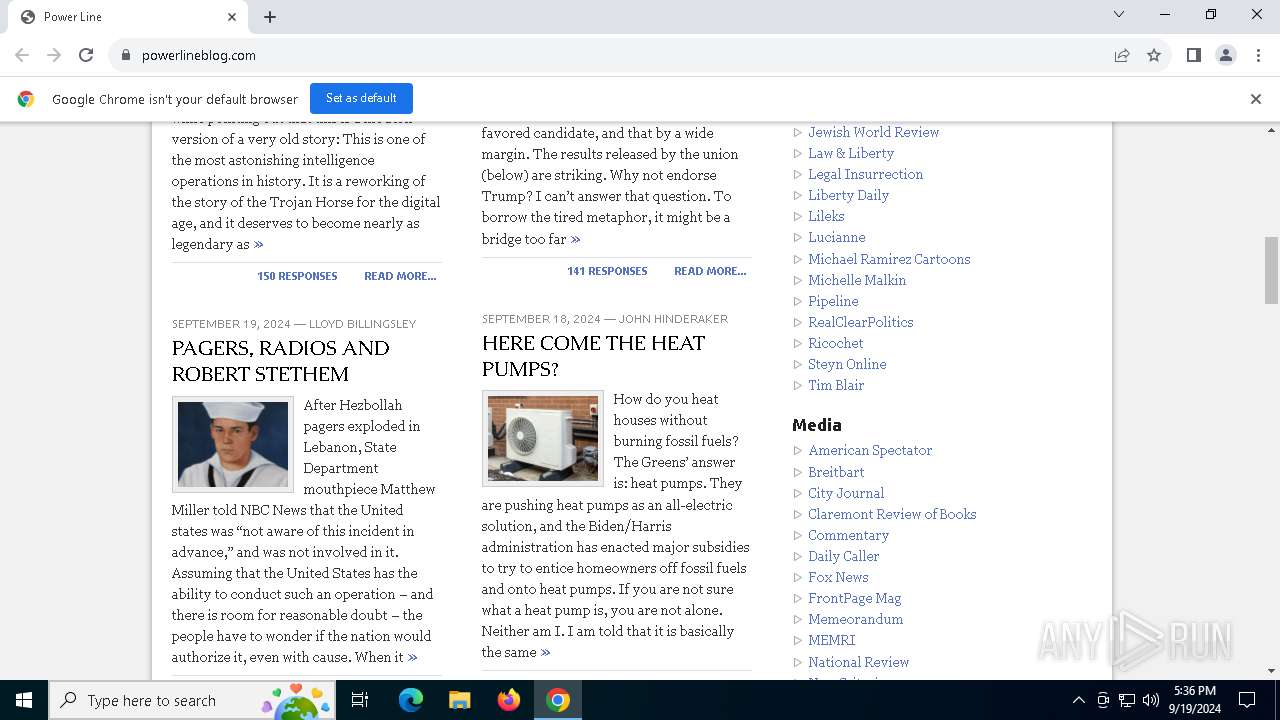Follow the arrow after 'bridge too far'
Screen dimensions: 1280x720
click(x=575, y=239)
